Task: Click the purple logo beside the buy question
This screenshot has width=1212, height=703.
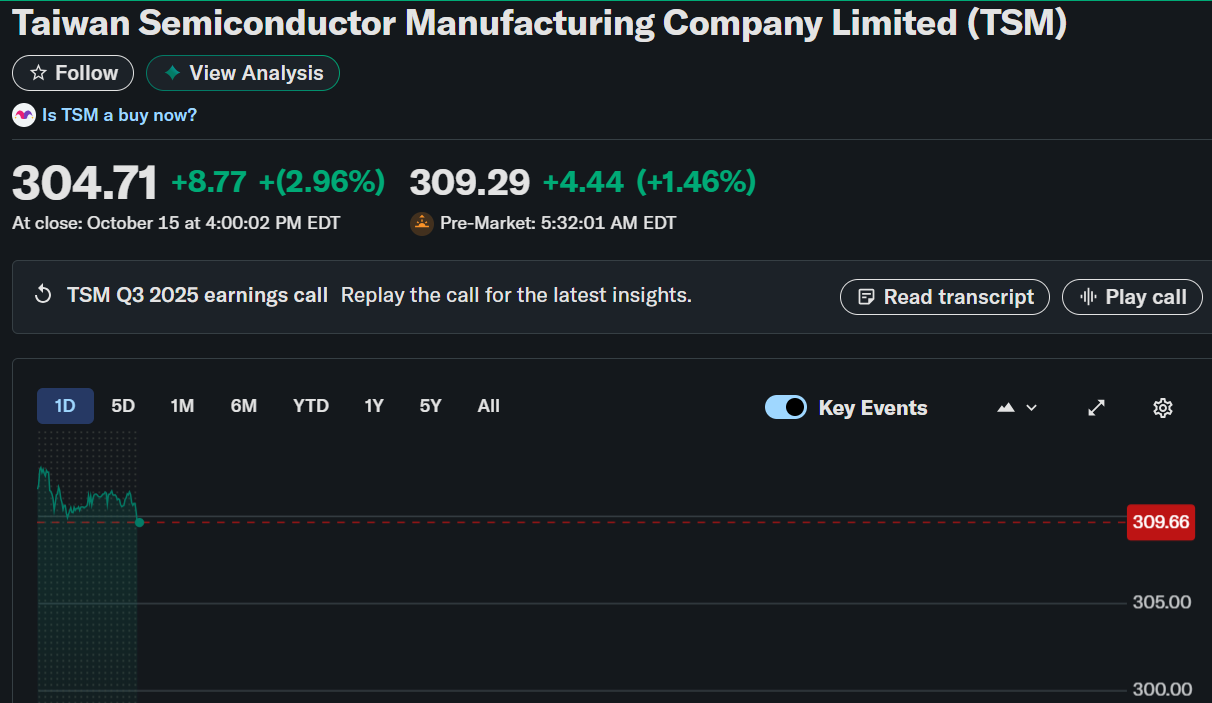Action: [24, 115]
